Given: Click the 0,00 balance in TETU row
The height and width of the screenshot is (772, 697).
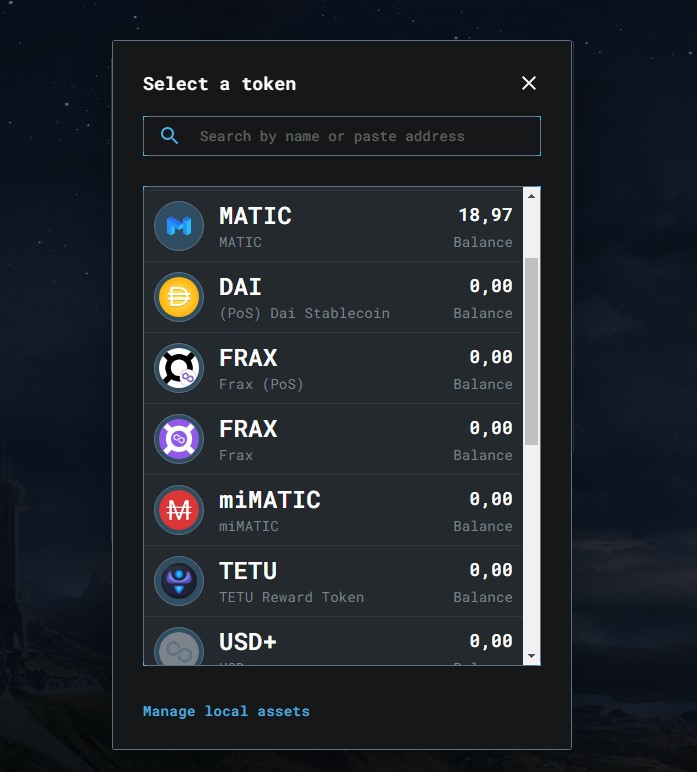Looking at the screenshot, I should (491, 569).
